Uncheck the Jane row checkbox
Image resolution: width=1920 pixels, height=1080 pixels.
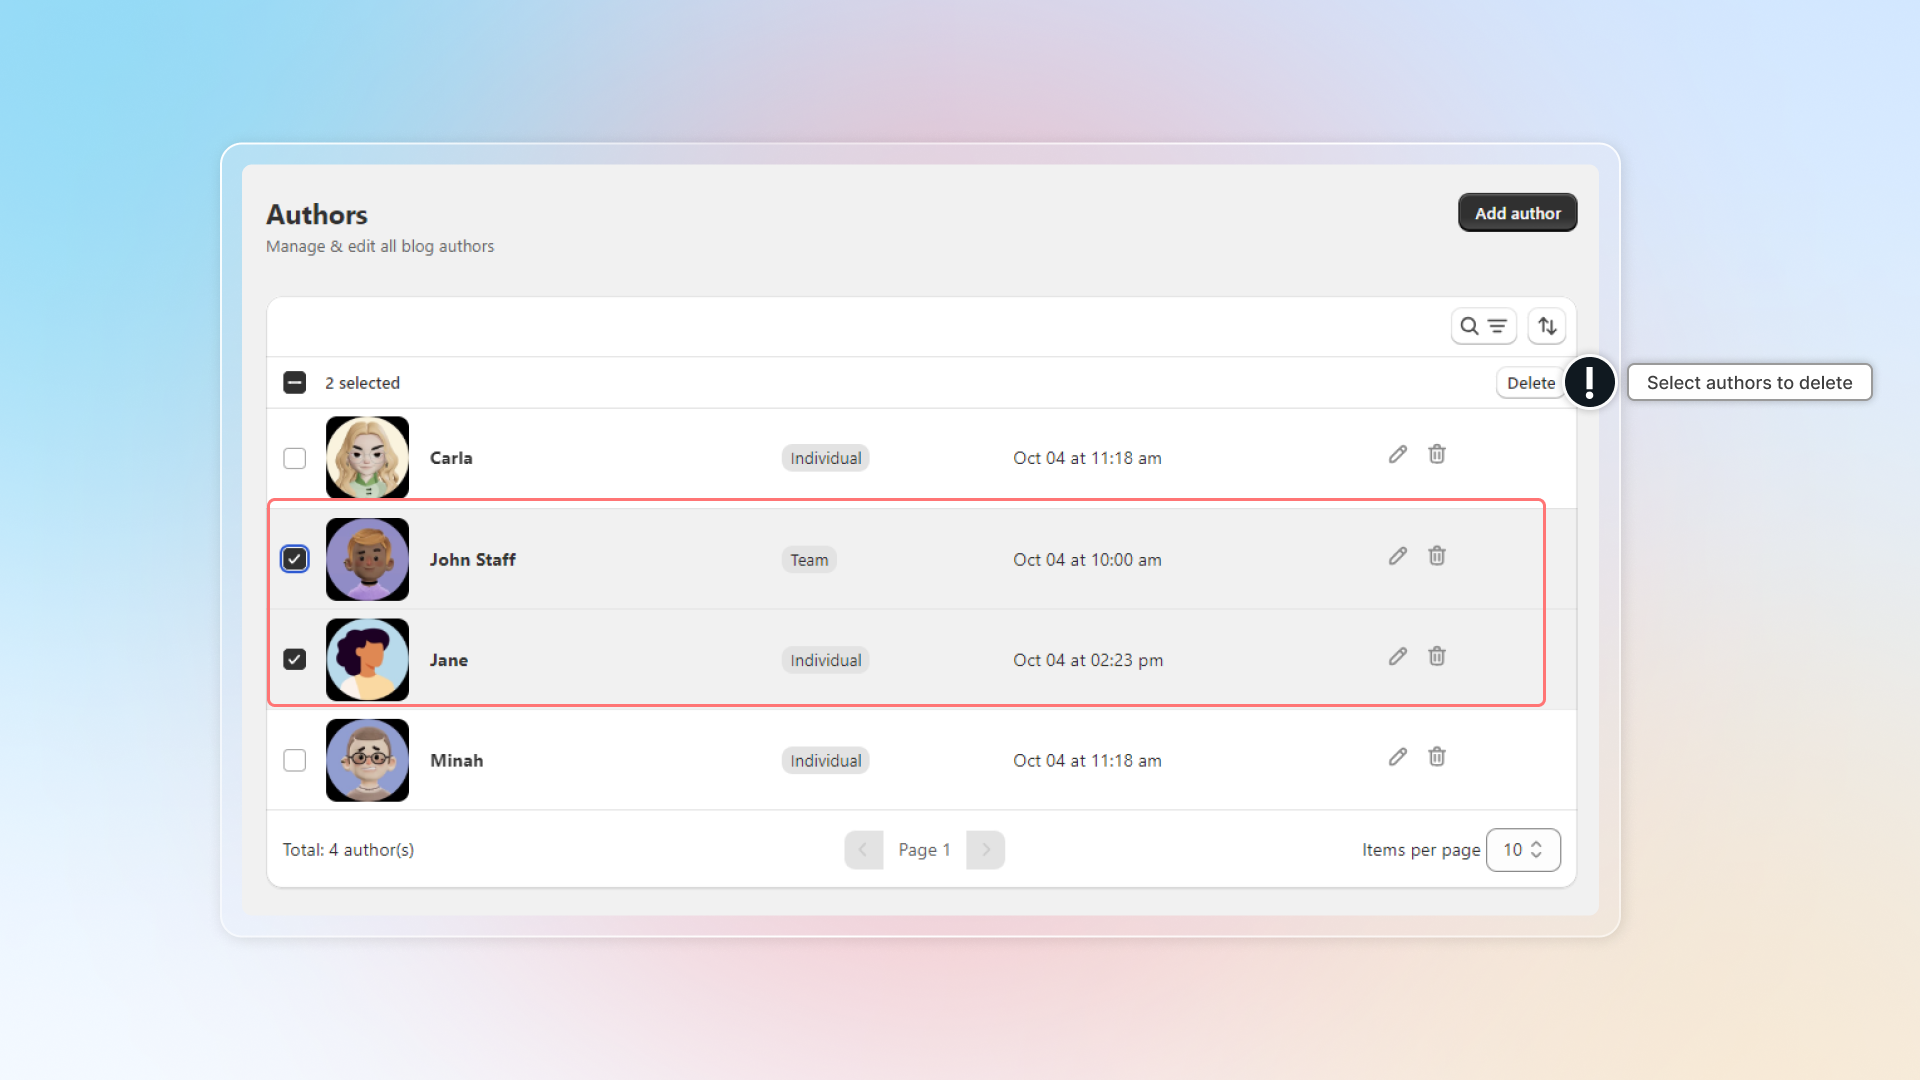(x=294, y=659)
